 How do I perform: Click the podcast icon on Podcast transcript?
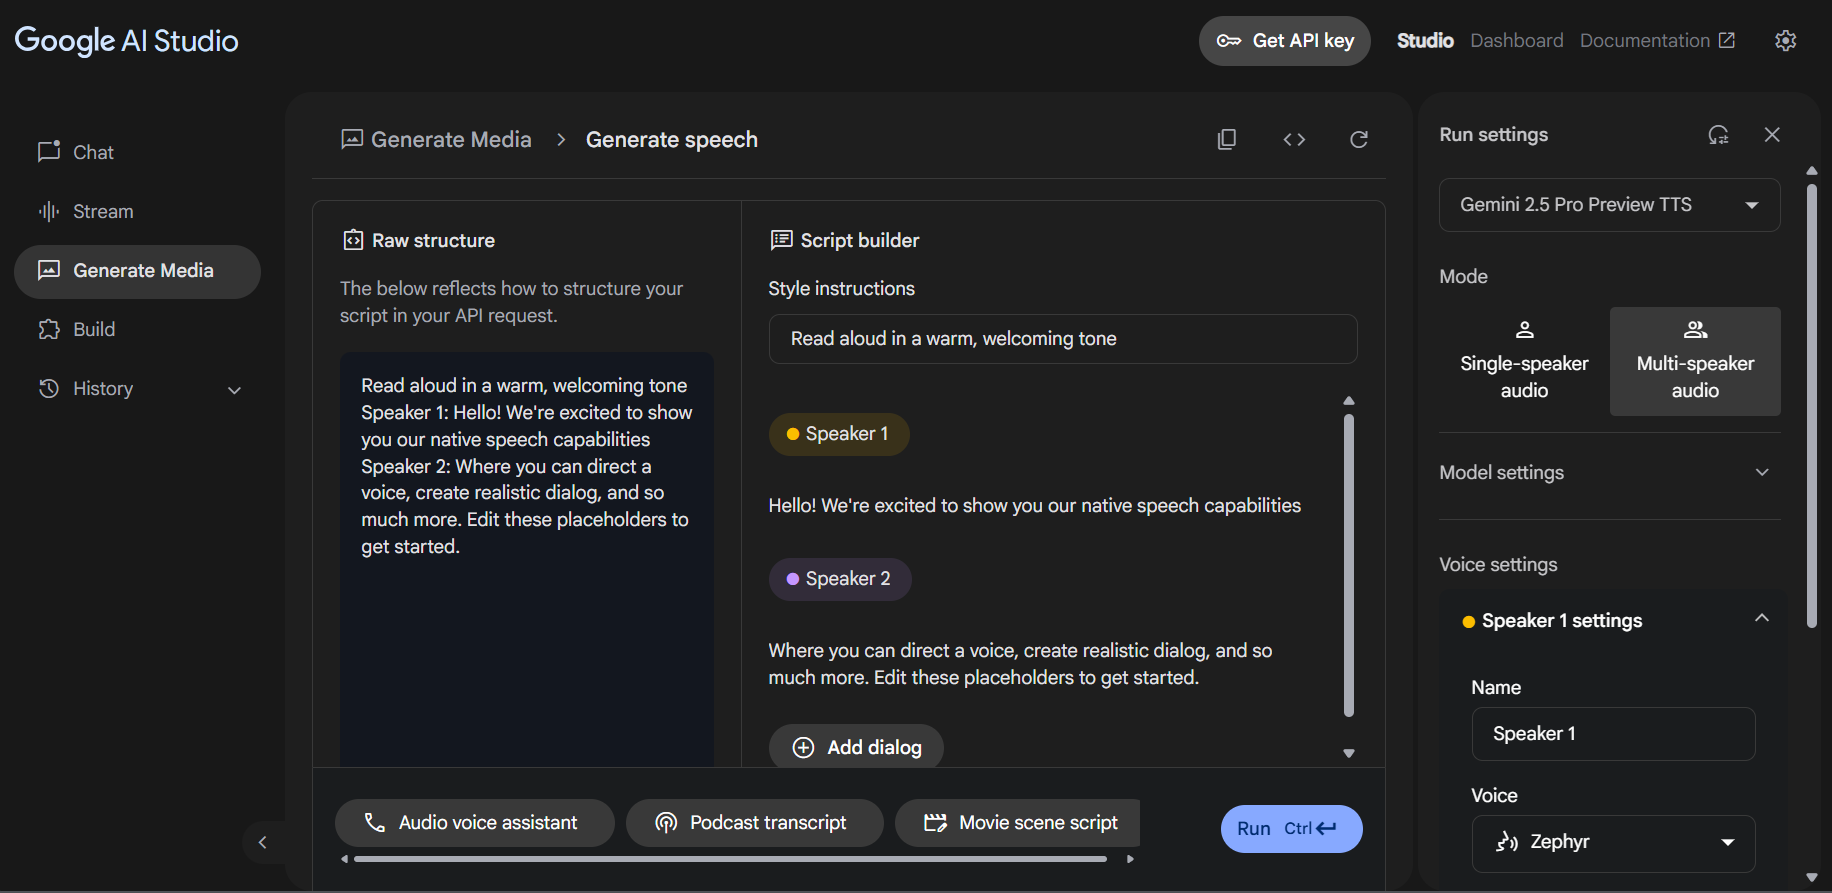666,822
